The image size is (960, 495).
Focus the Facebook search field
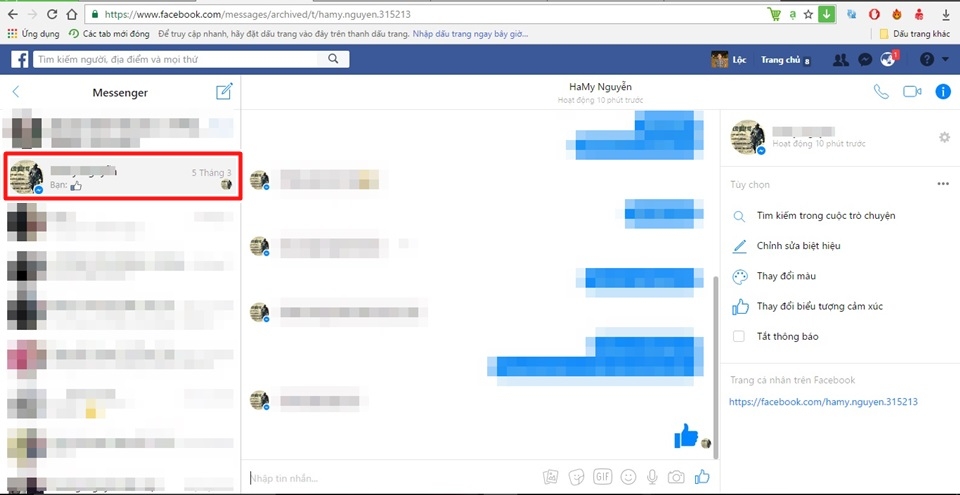(175, 59)
